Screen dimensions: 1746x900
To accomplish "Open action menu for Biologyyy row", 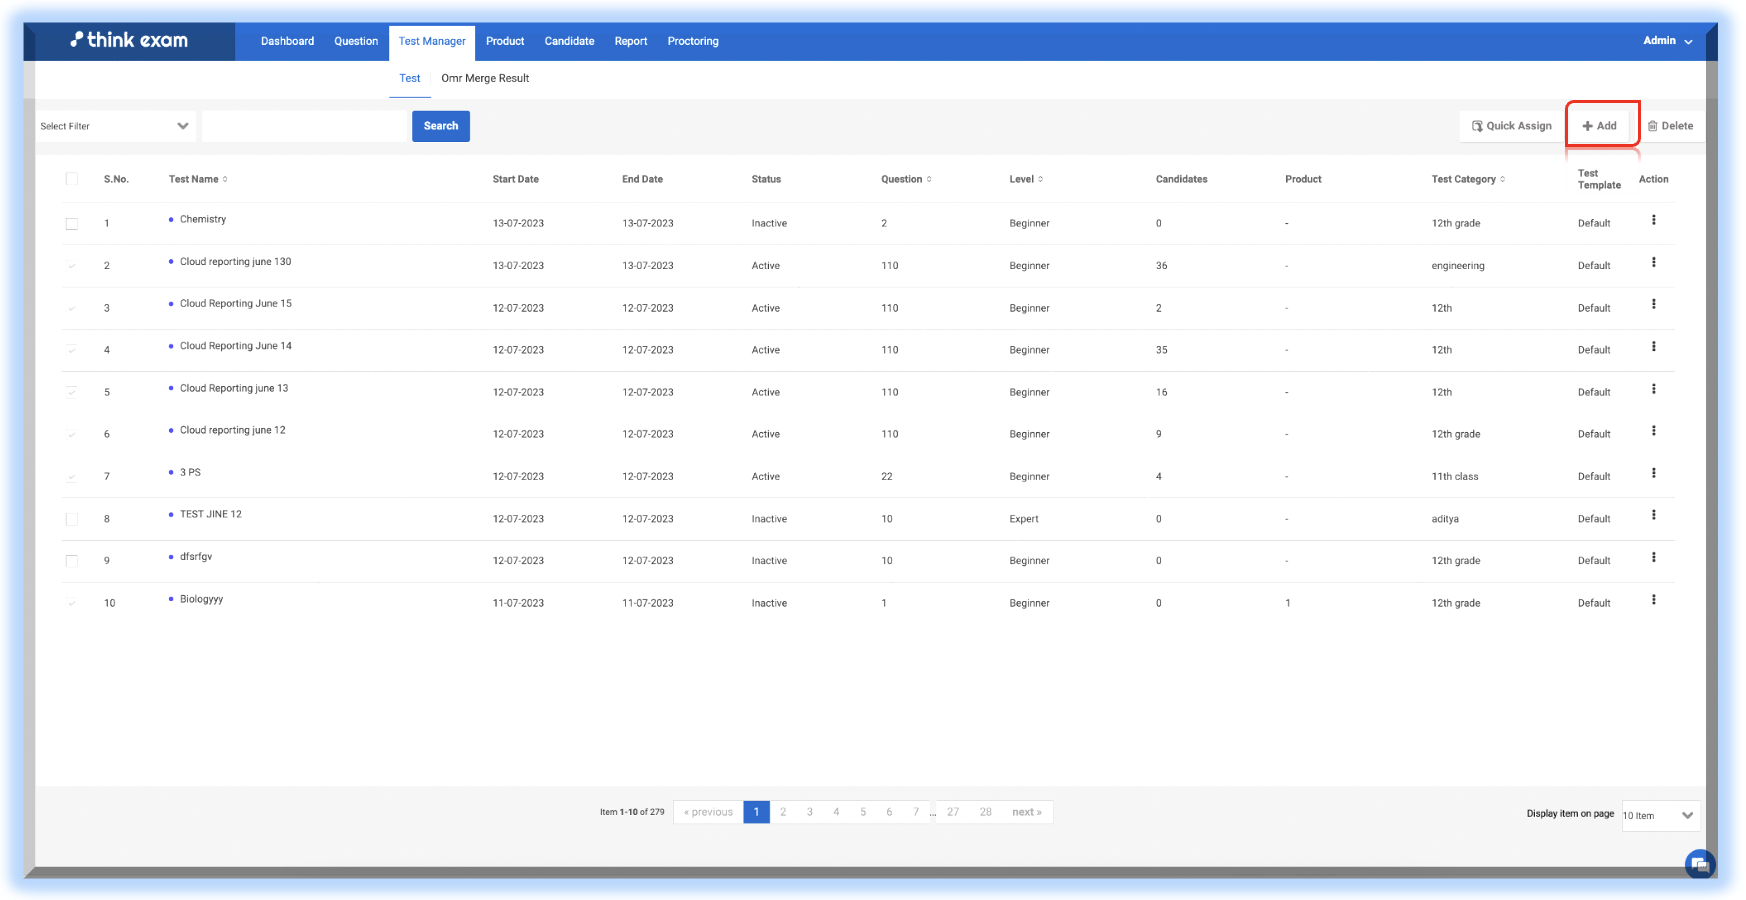I will [x=1653, y=600].
